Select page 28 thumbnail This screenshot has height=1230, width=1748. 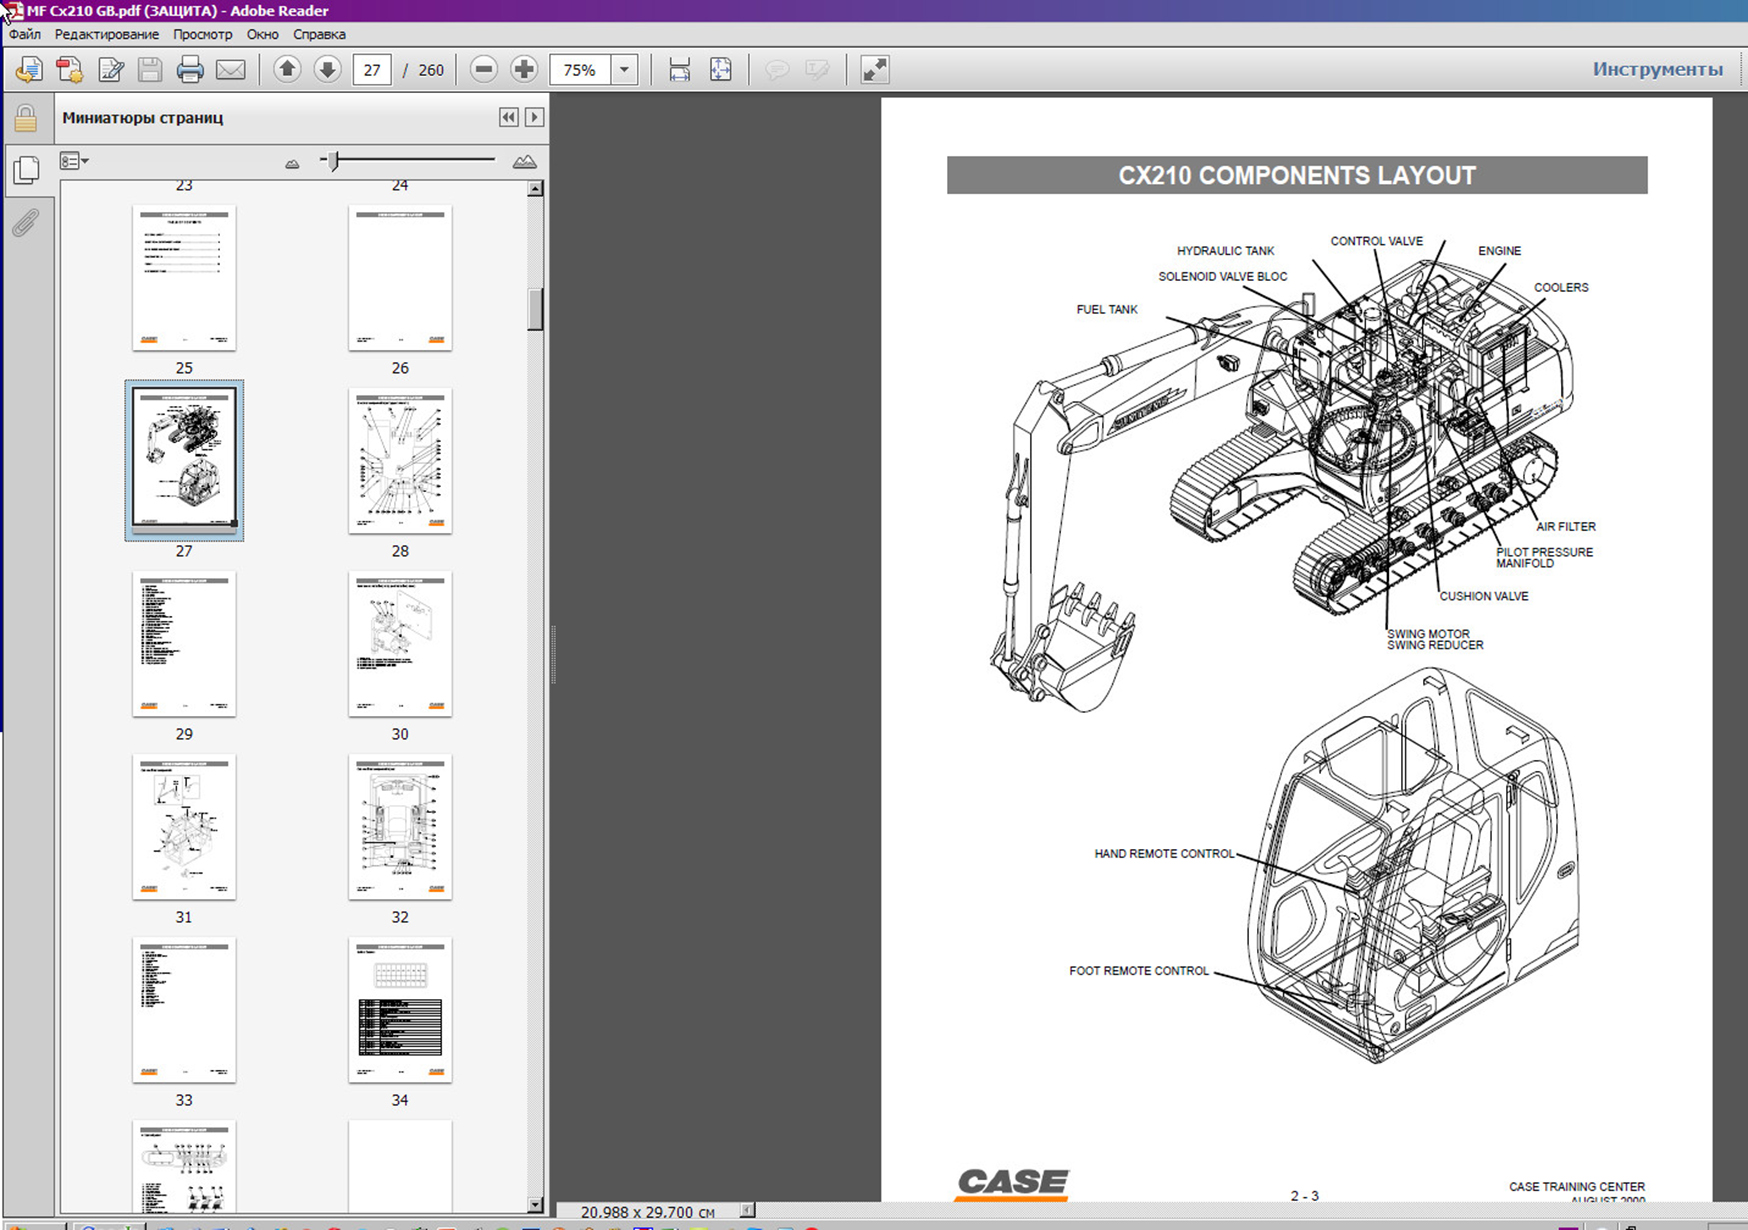pos(400,461)
